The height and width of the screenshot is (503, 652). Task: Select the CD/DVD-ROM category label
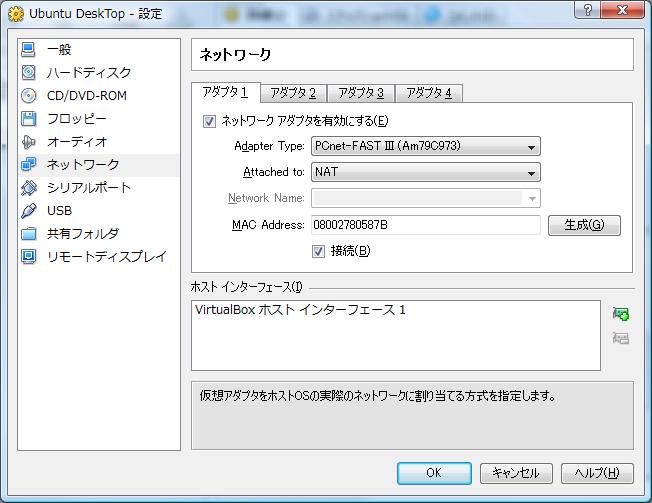pos(86,96)
